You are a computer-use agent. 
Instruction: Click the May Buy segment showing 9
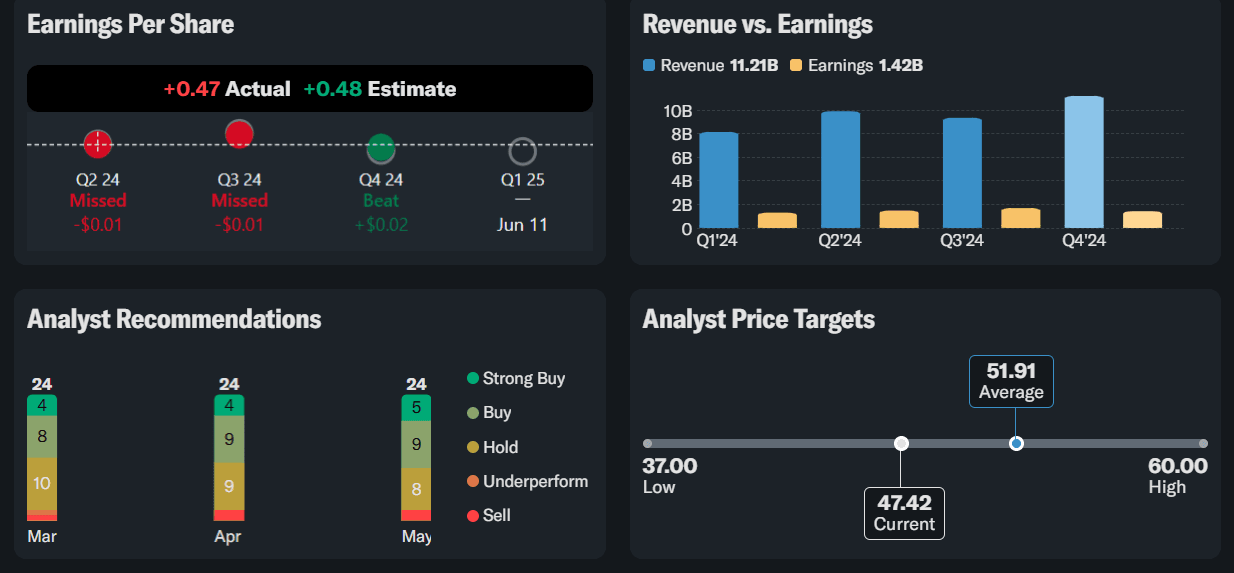[416, 445]
